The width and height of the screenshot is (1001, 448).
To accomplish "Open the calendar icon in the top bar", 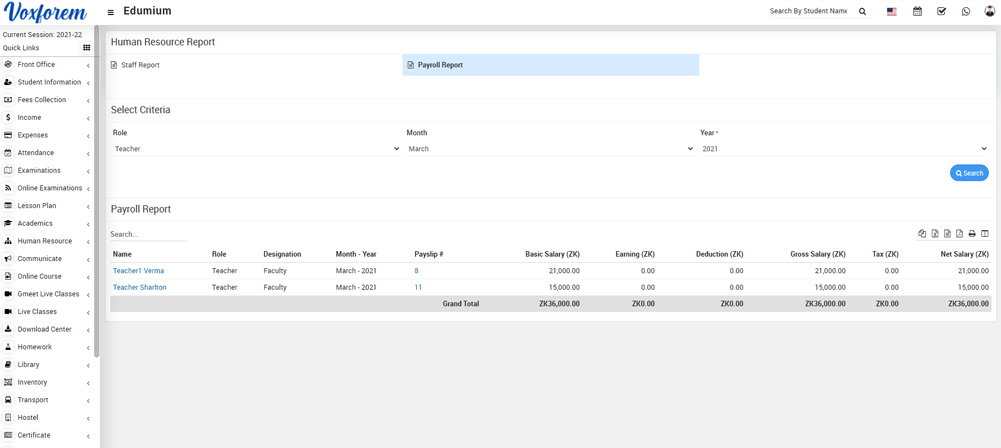I will point(917,12).
